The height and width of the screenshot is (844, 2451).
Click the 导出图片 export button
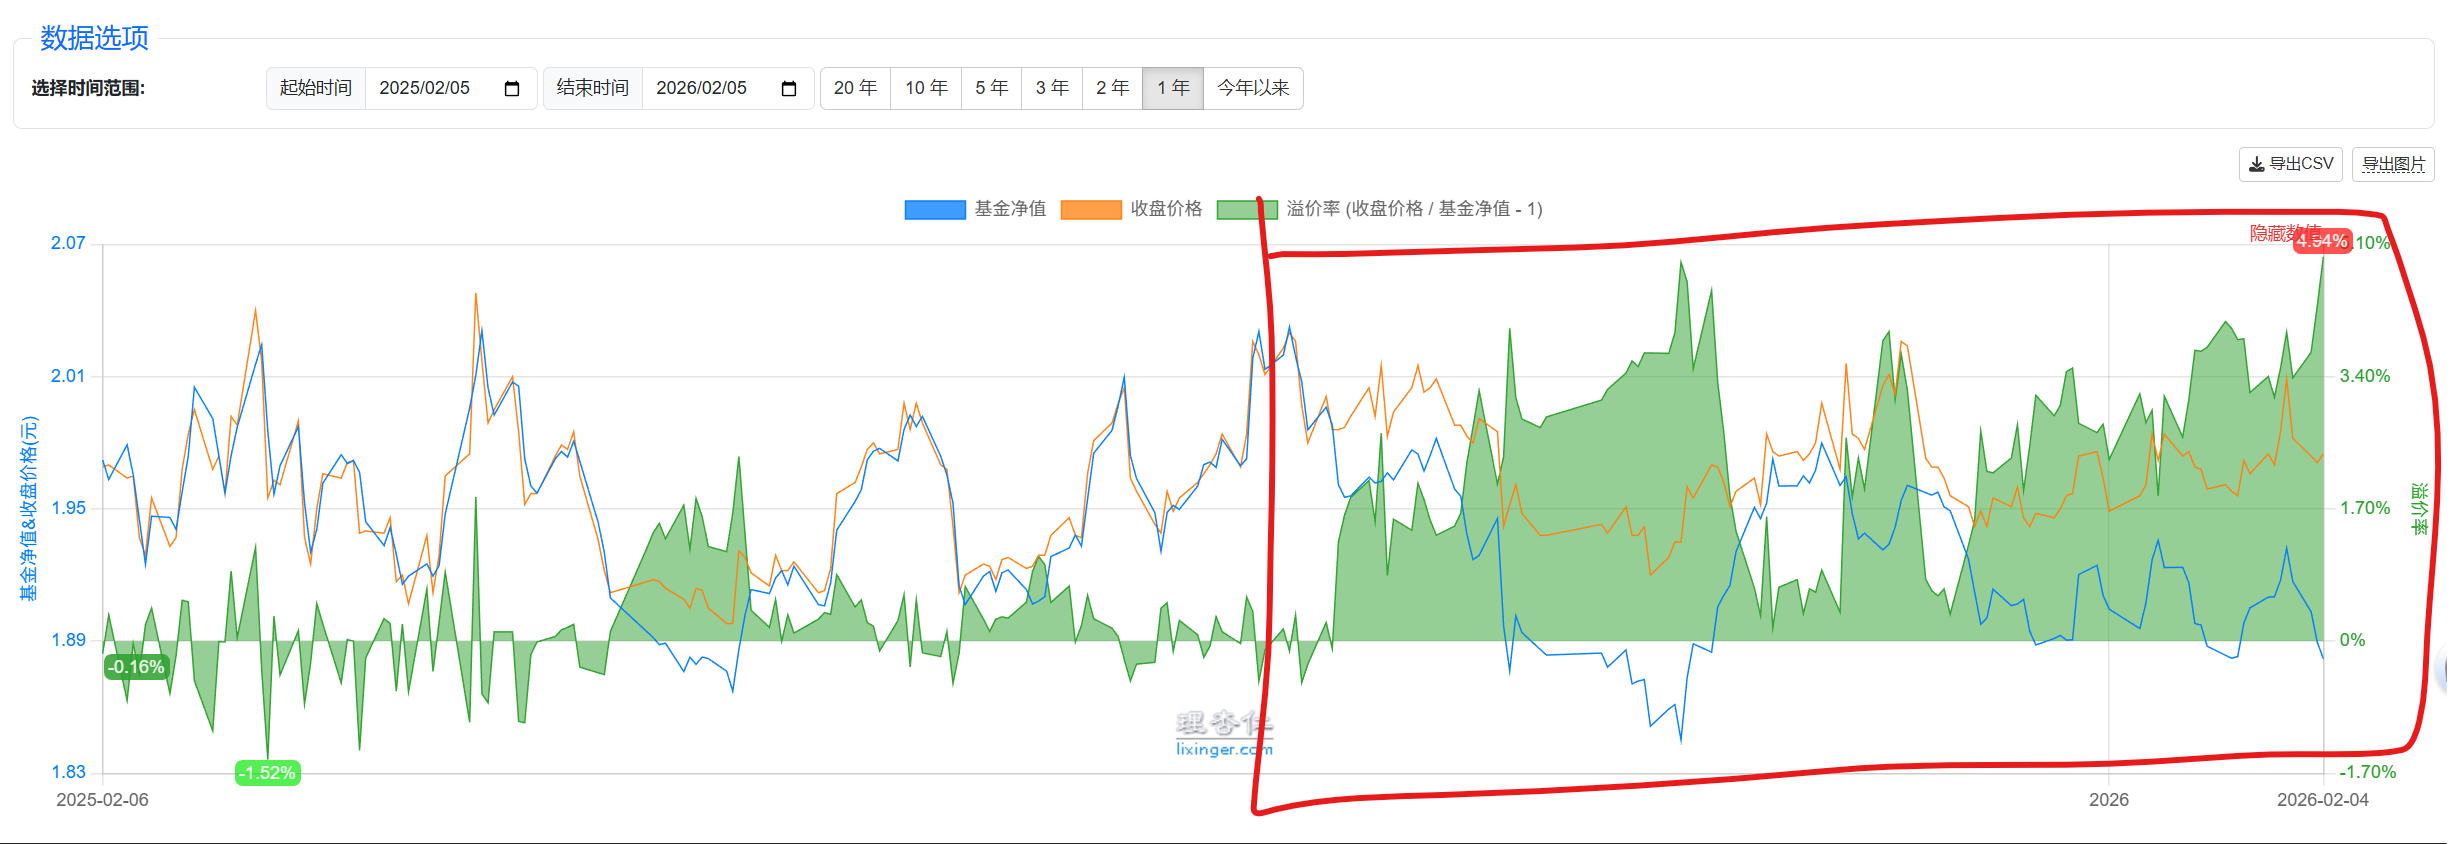pos(2393,164)
